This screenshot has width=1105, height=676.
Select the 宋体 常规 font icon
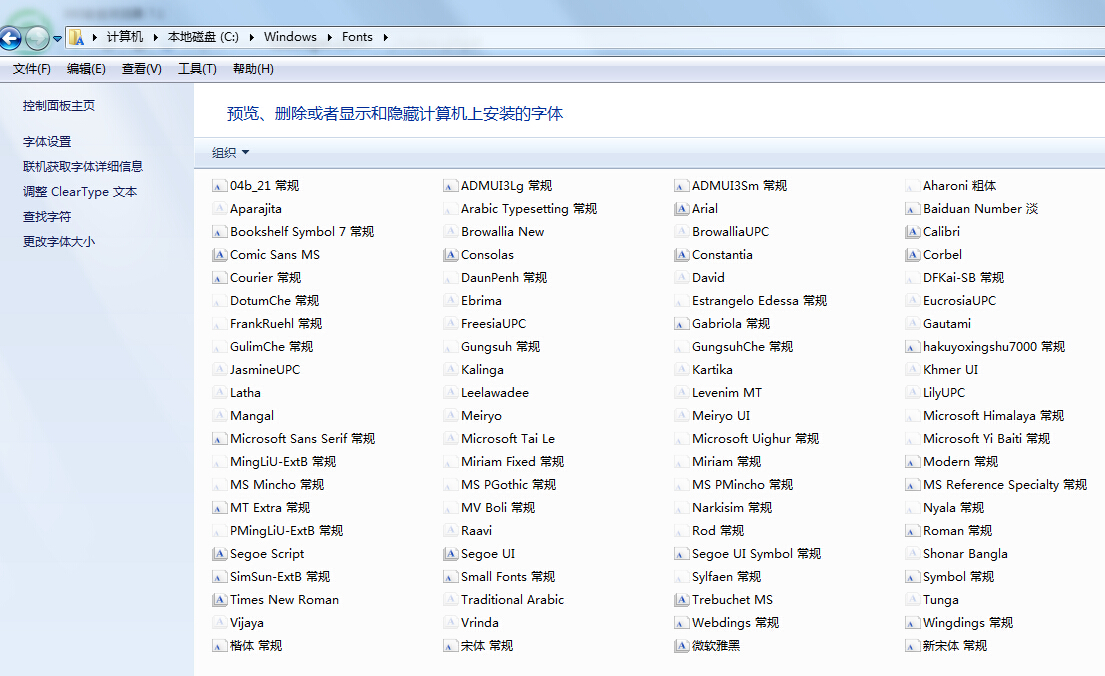click(x=450, y=646)
